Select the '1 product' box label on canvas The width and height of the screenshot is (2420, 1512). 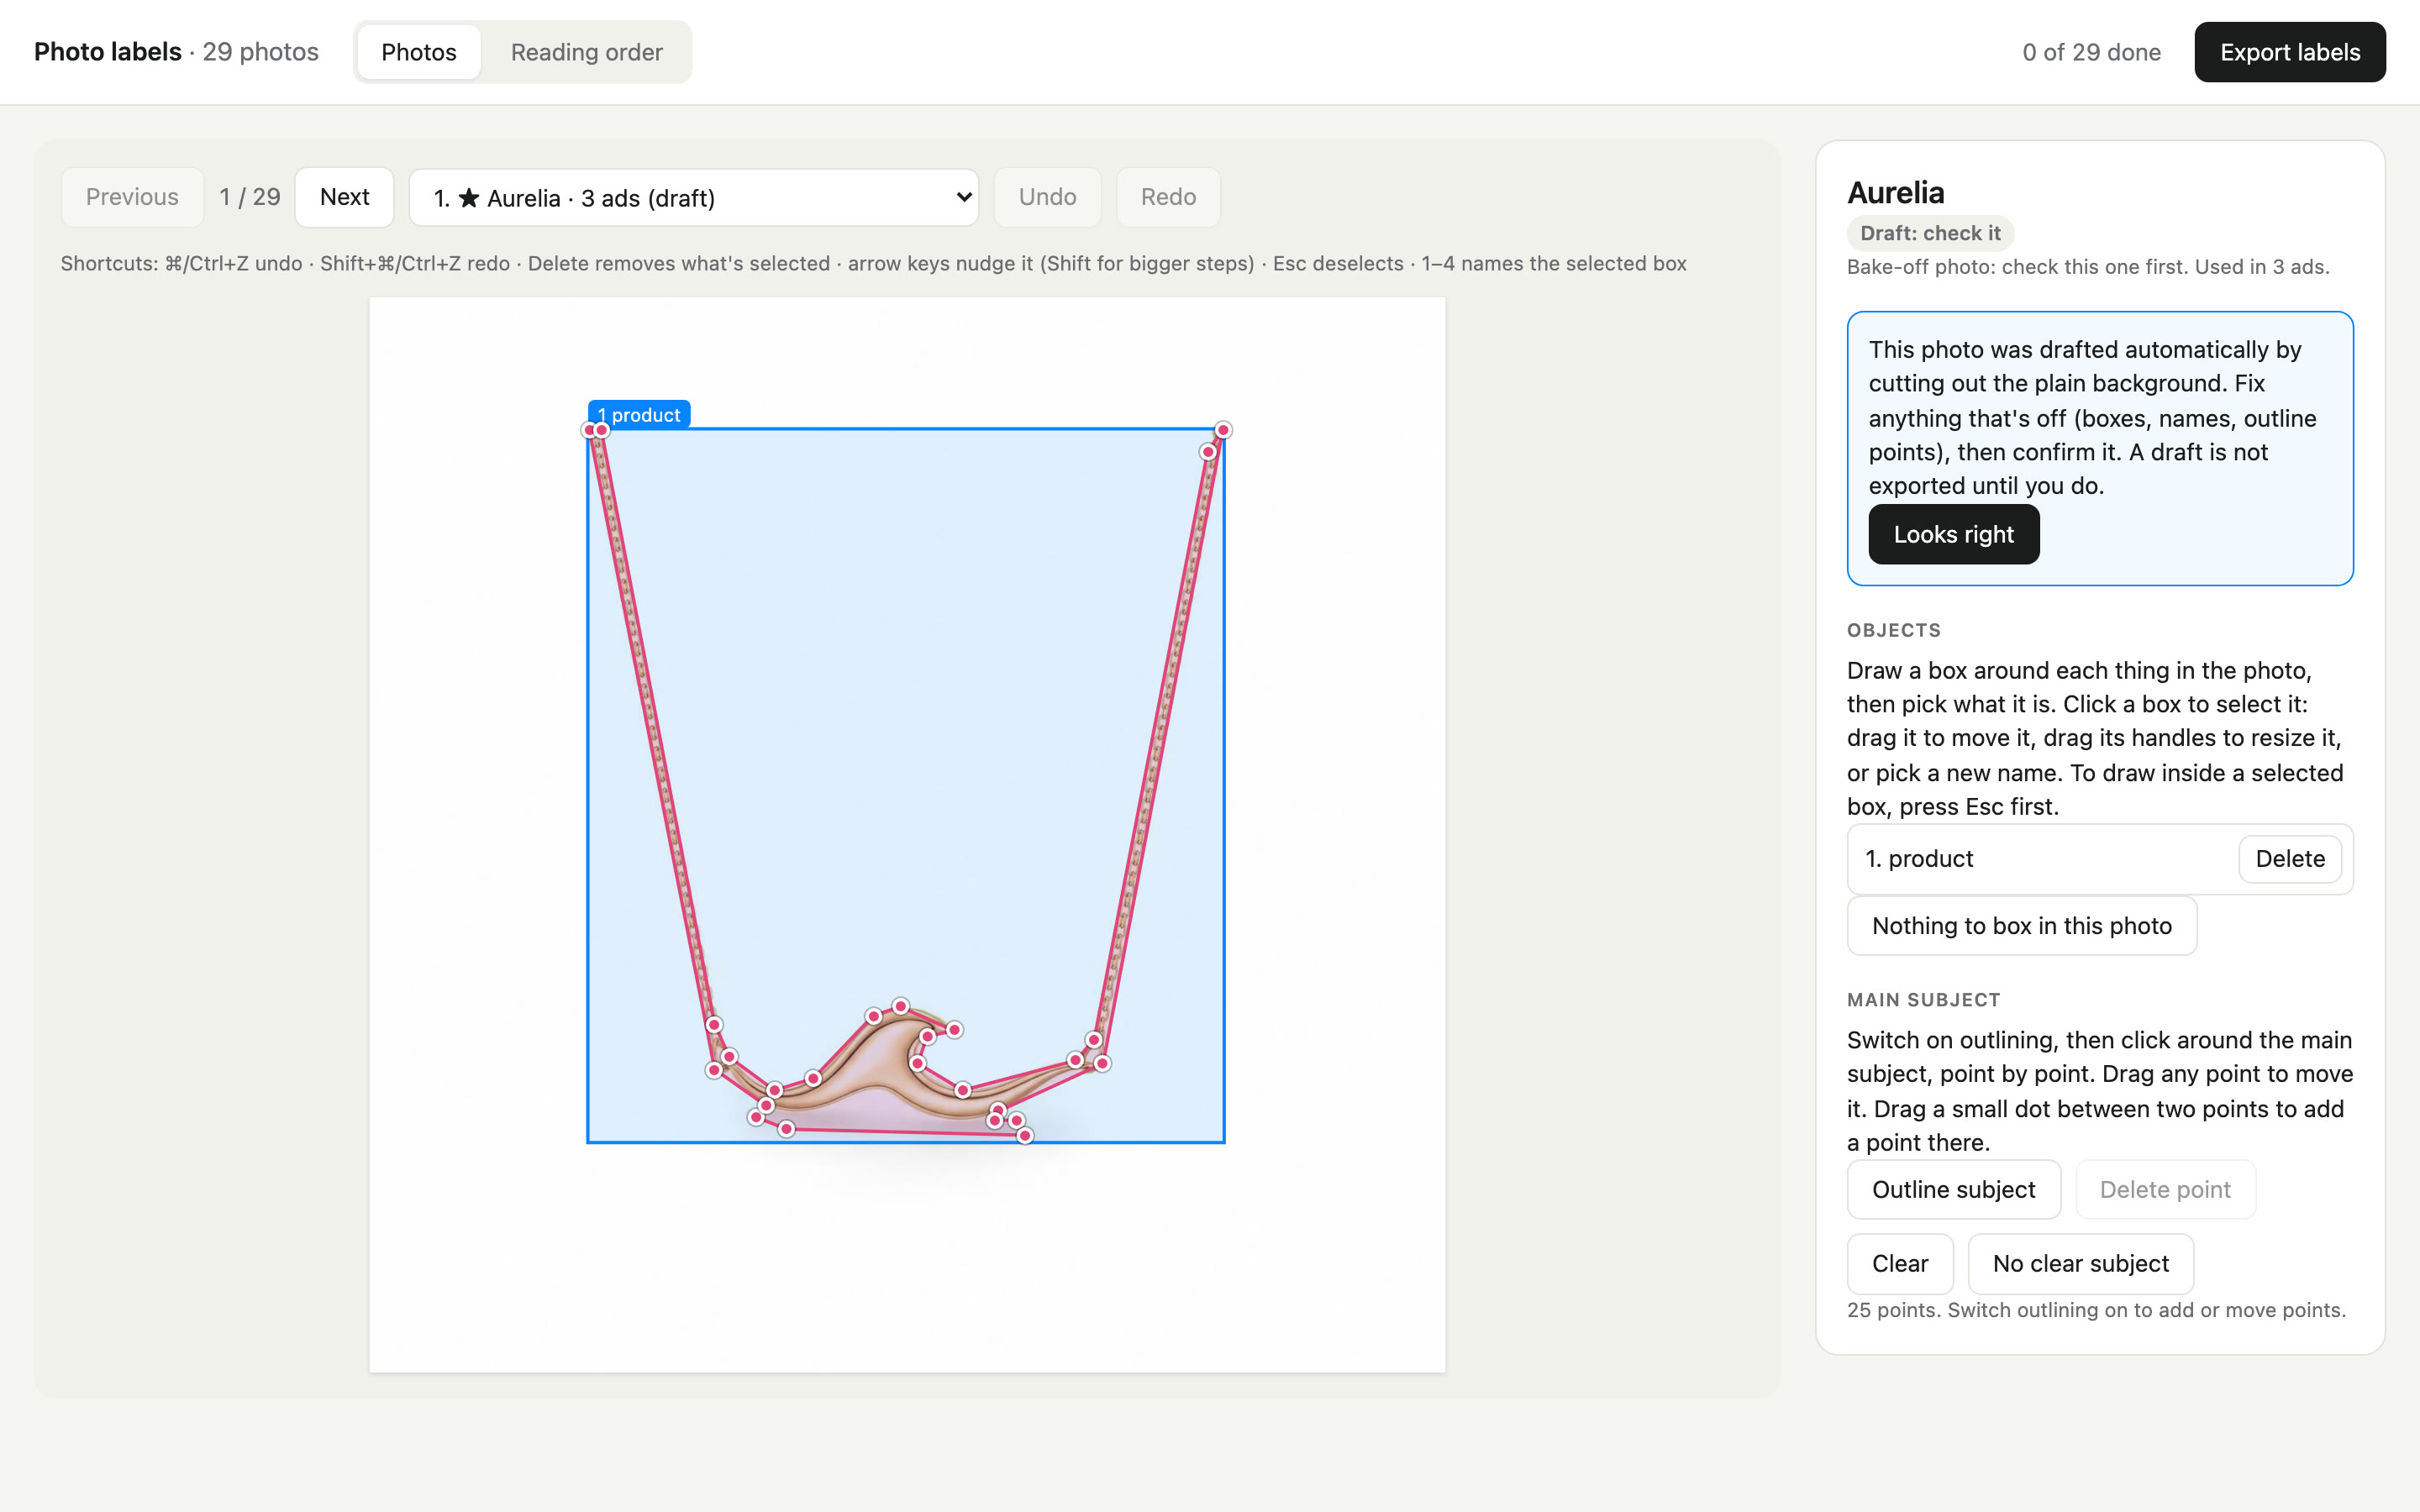coord(639,414)
